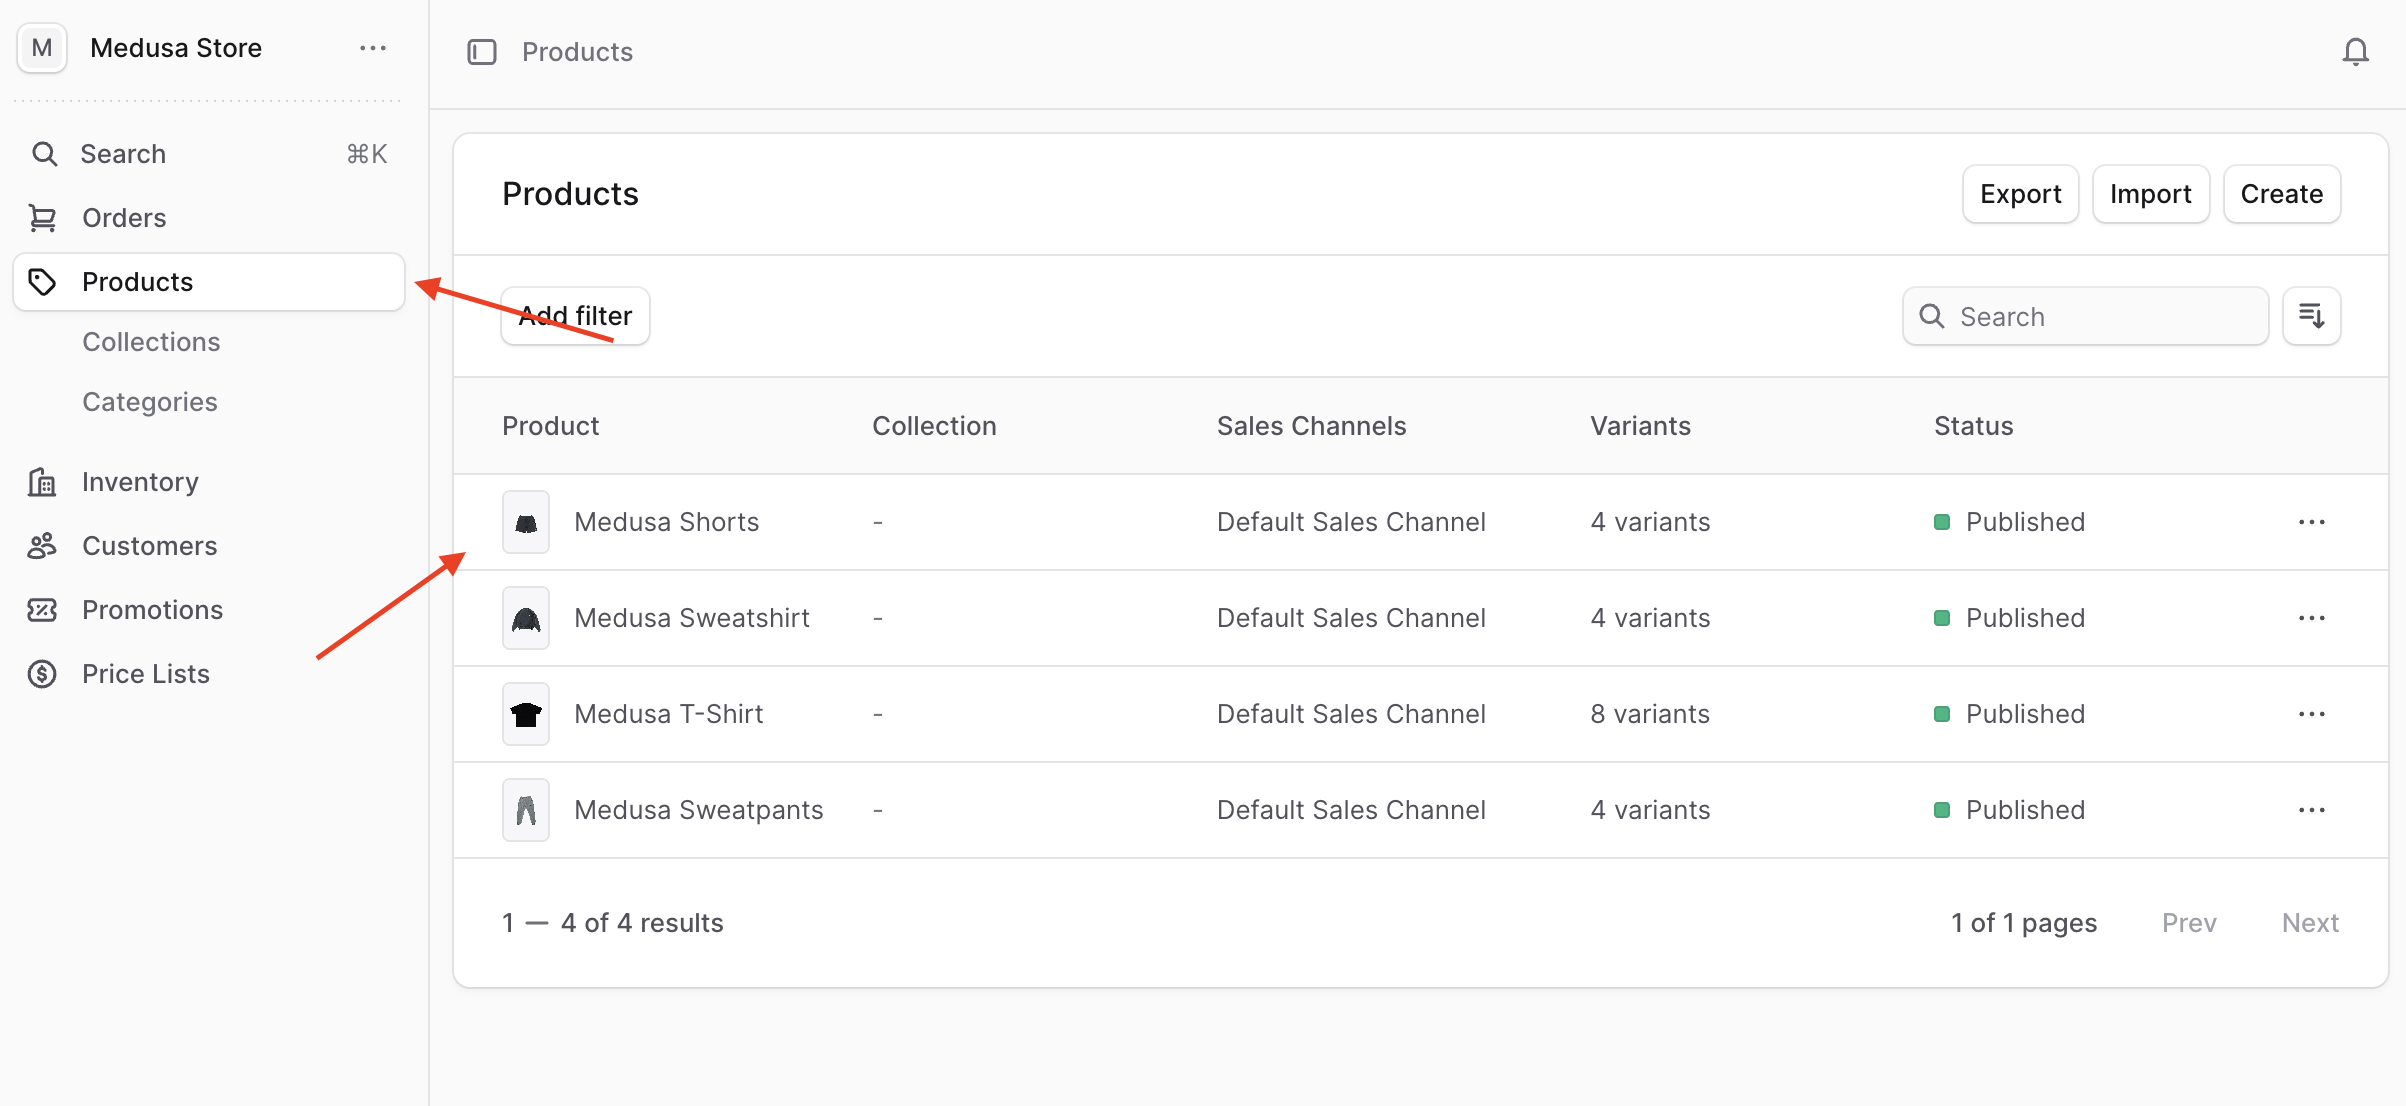Image resolution: width=2406 pixels, height=1106 pixels.
Task: Click the Medusa T-Shirt thumbnail
Action: pyautogui.click(x=526, y=714)
